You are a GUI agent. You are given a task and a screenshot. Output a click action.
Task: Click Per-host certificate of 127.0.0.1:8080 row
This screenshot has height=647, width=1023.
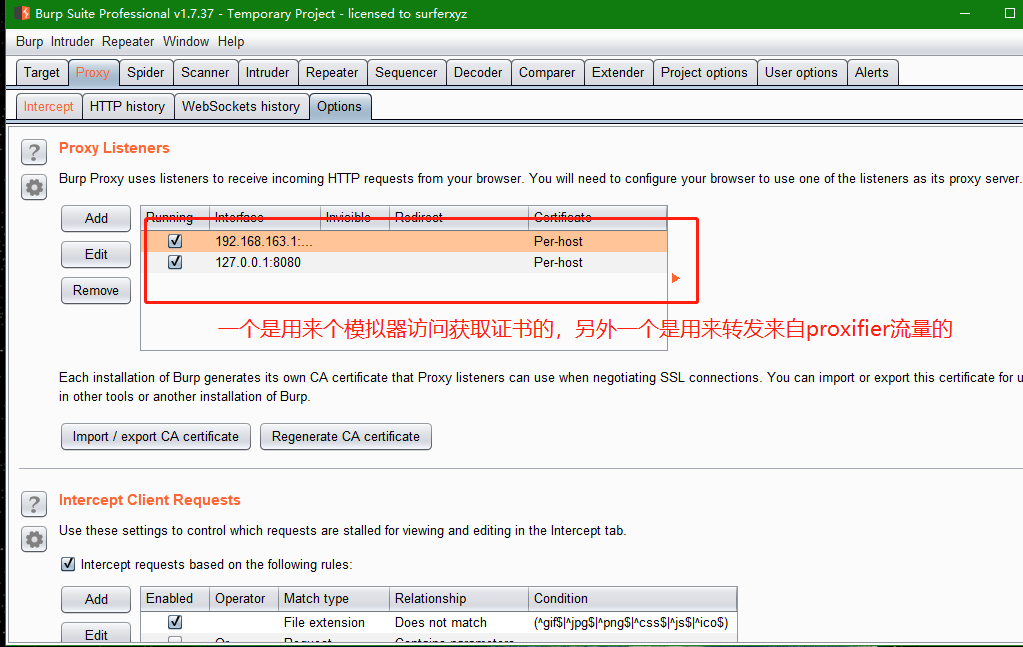558,262
